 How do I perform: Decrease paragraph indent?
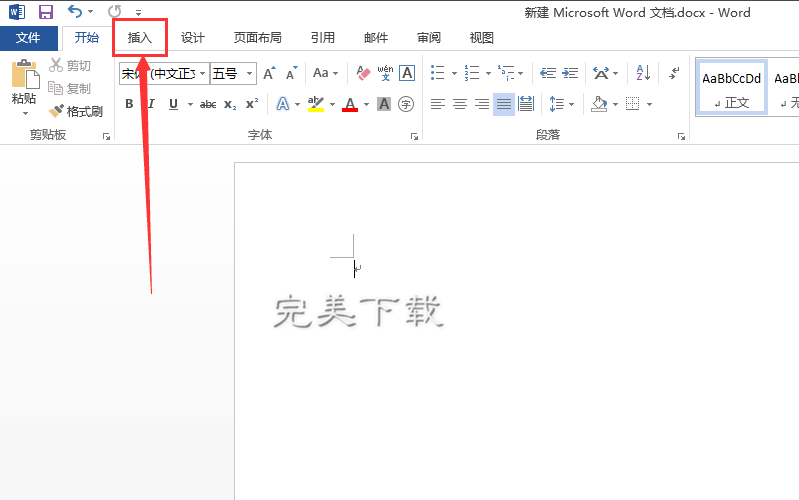click(x=548, y=73)
